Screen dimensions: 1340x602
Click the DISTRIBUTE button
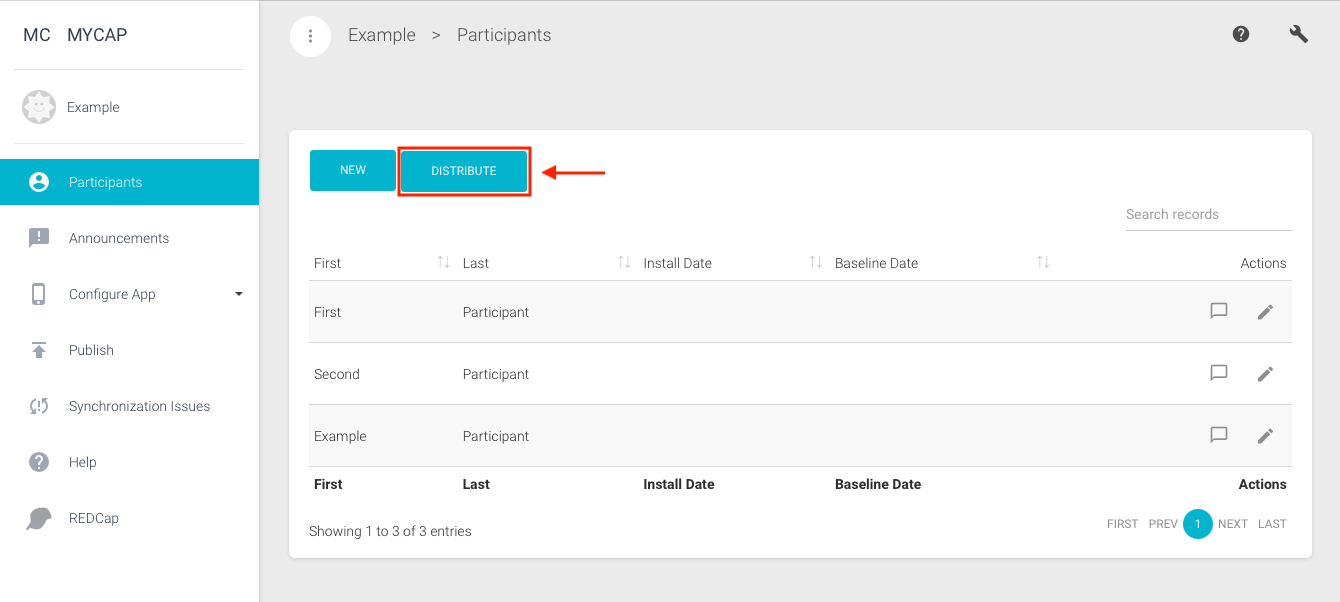click(x=464, y=170)
